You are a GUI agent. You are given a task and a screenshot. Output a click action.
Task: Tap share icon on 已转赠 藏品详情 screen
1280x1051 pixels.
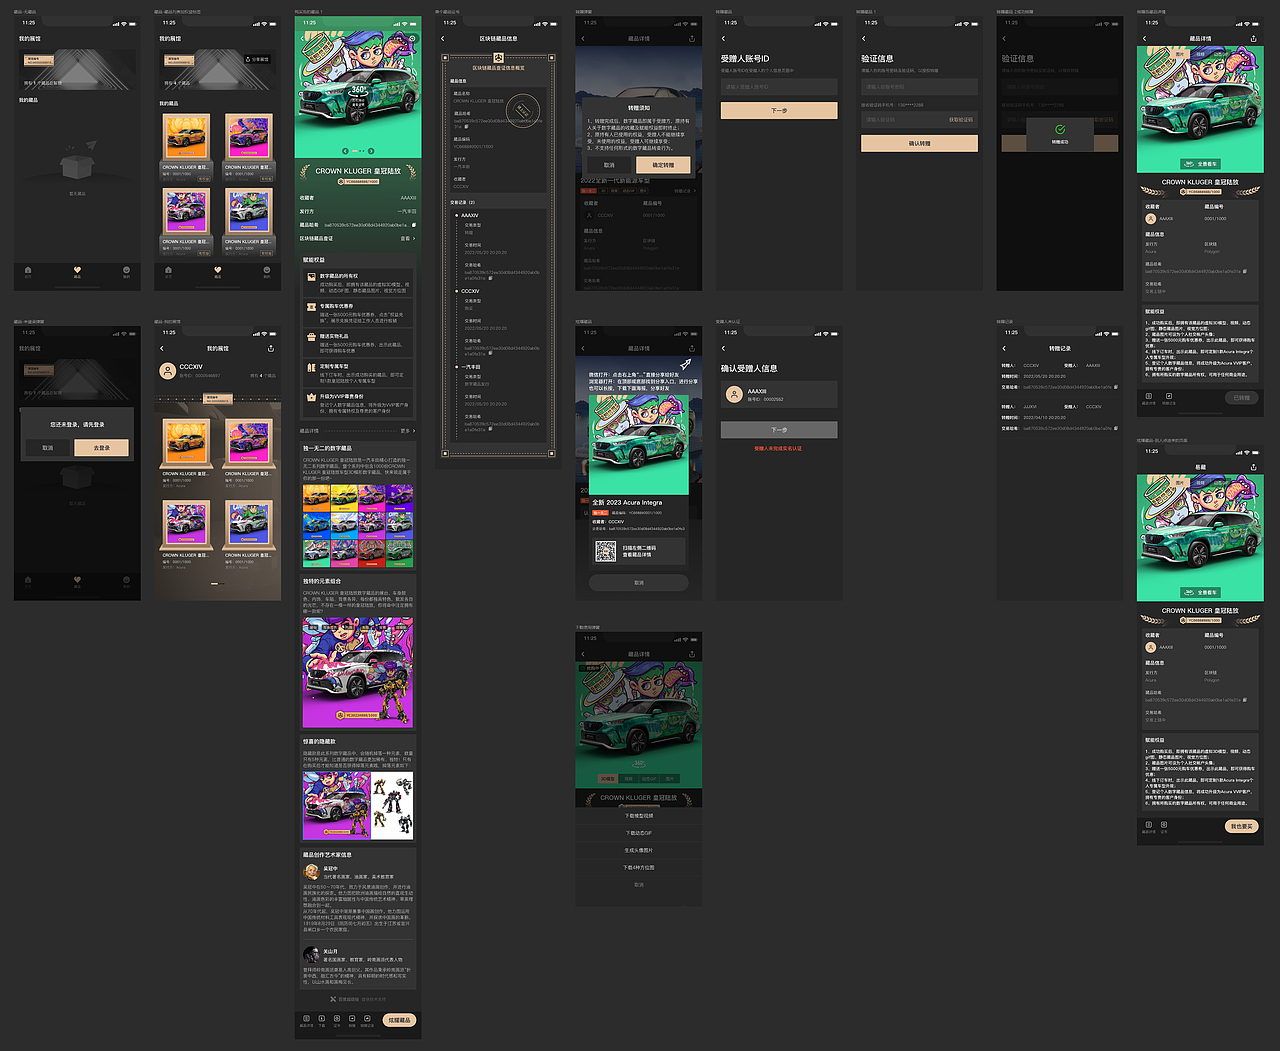pyautogui.click(x=1253, y=39)
